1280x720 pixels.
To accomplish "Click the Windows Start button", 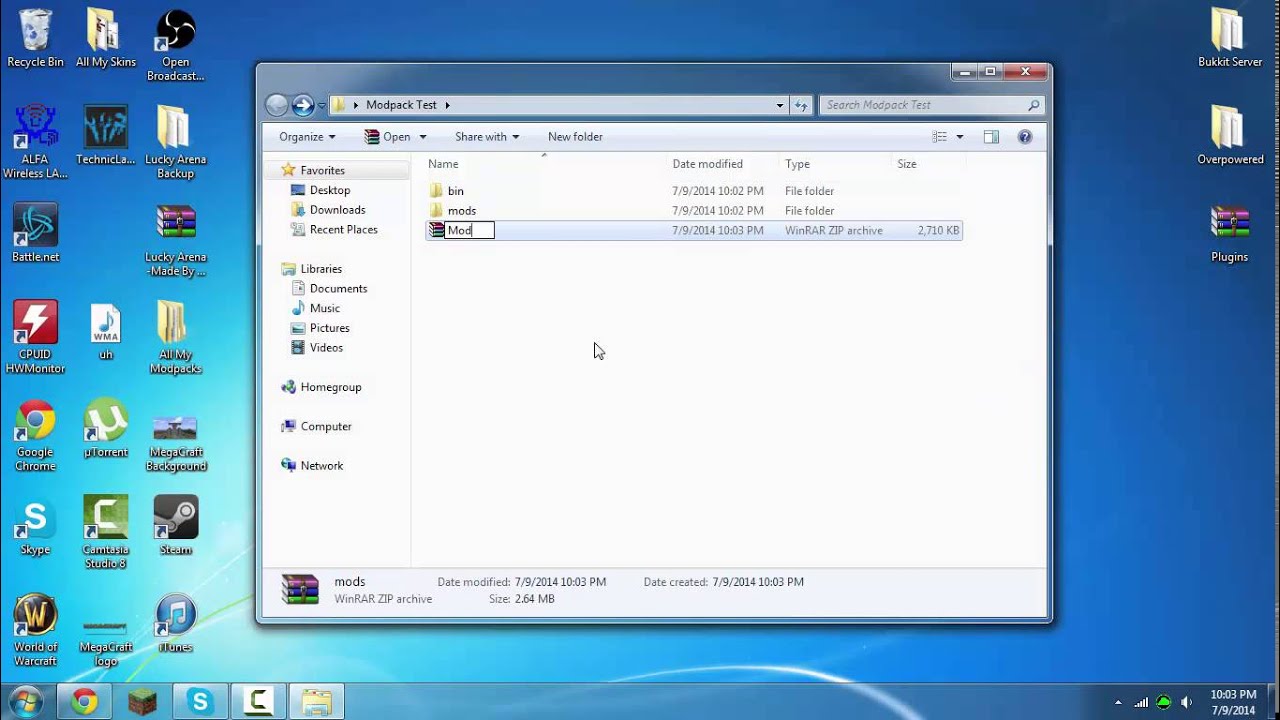I will (x=26, y=702).
